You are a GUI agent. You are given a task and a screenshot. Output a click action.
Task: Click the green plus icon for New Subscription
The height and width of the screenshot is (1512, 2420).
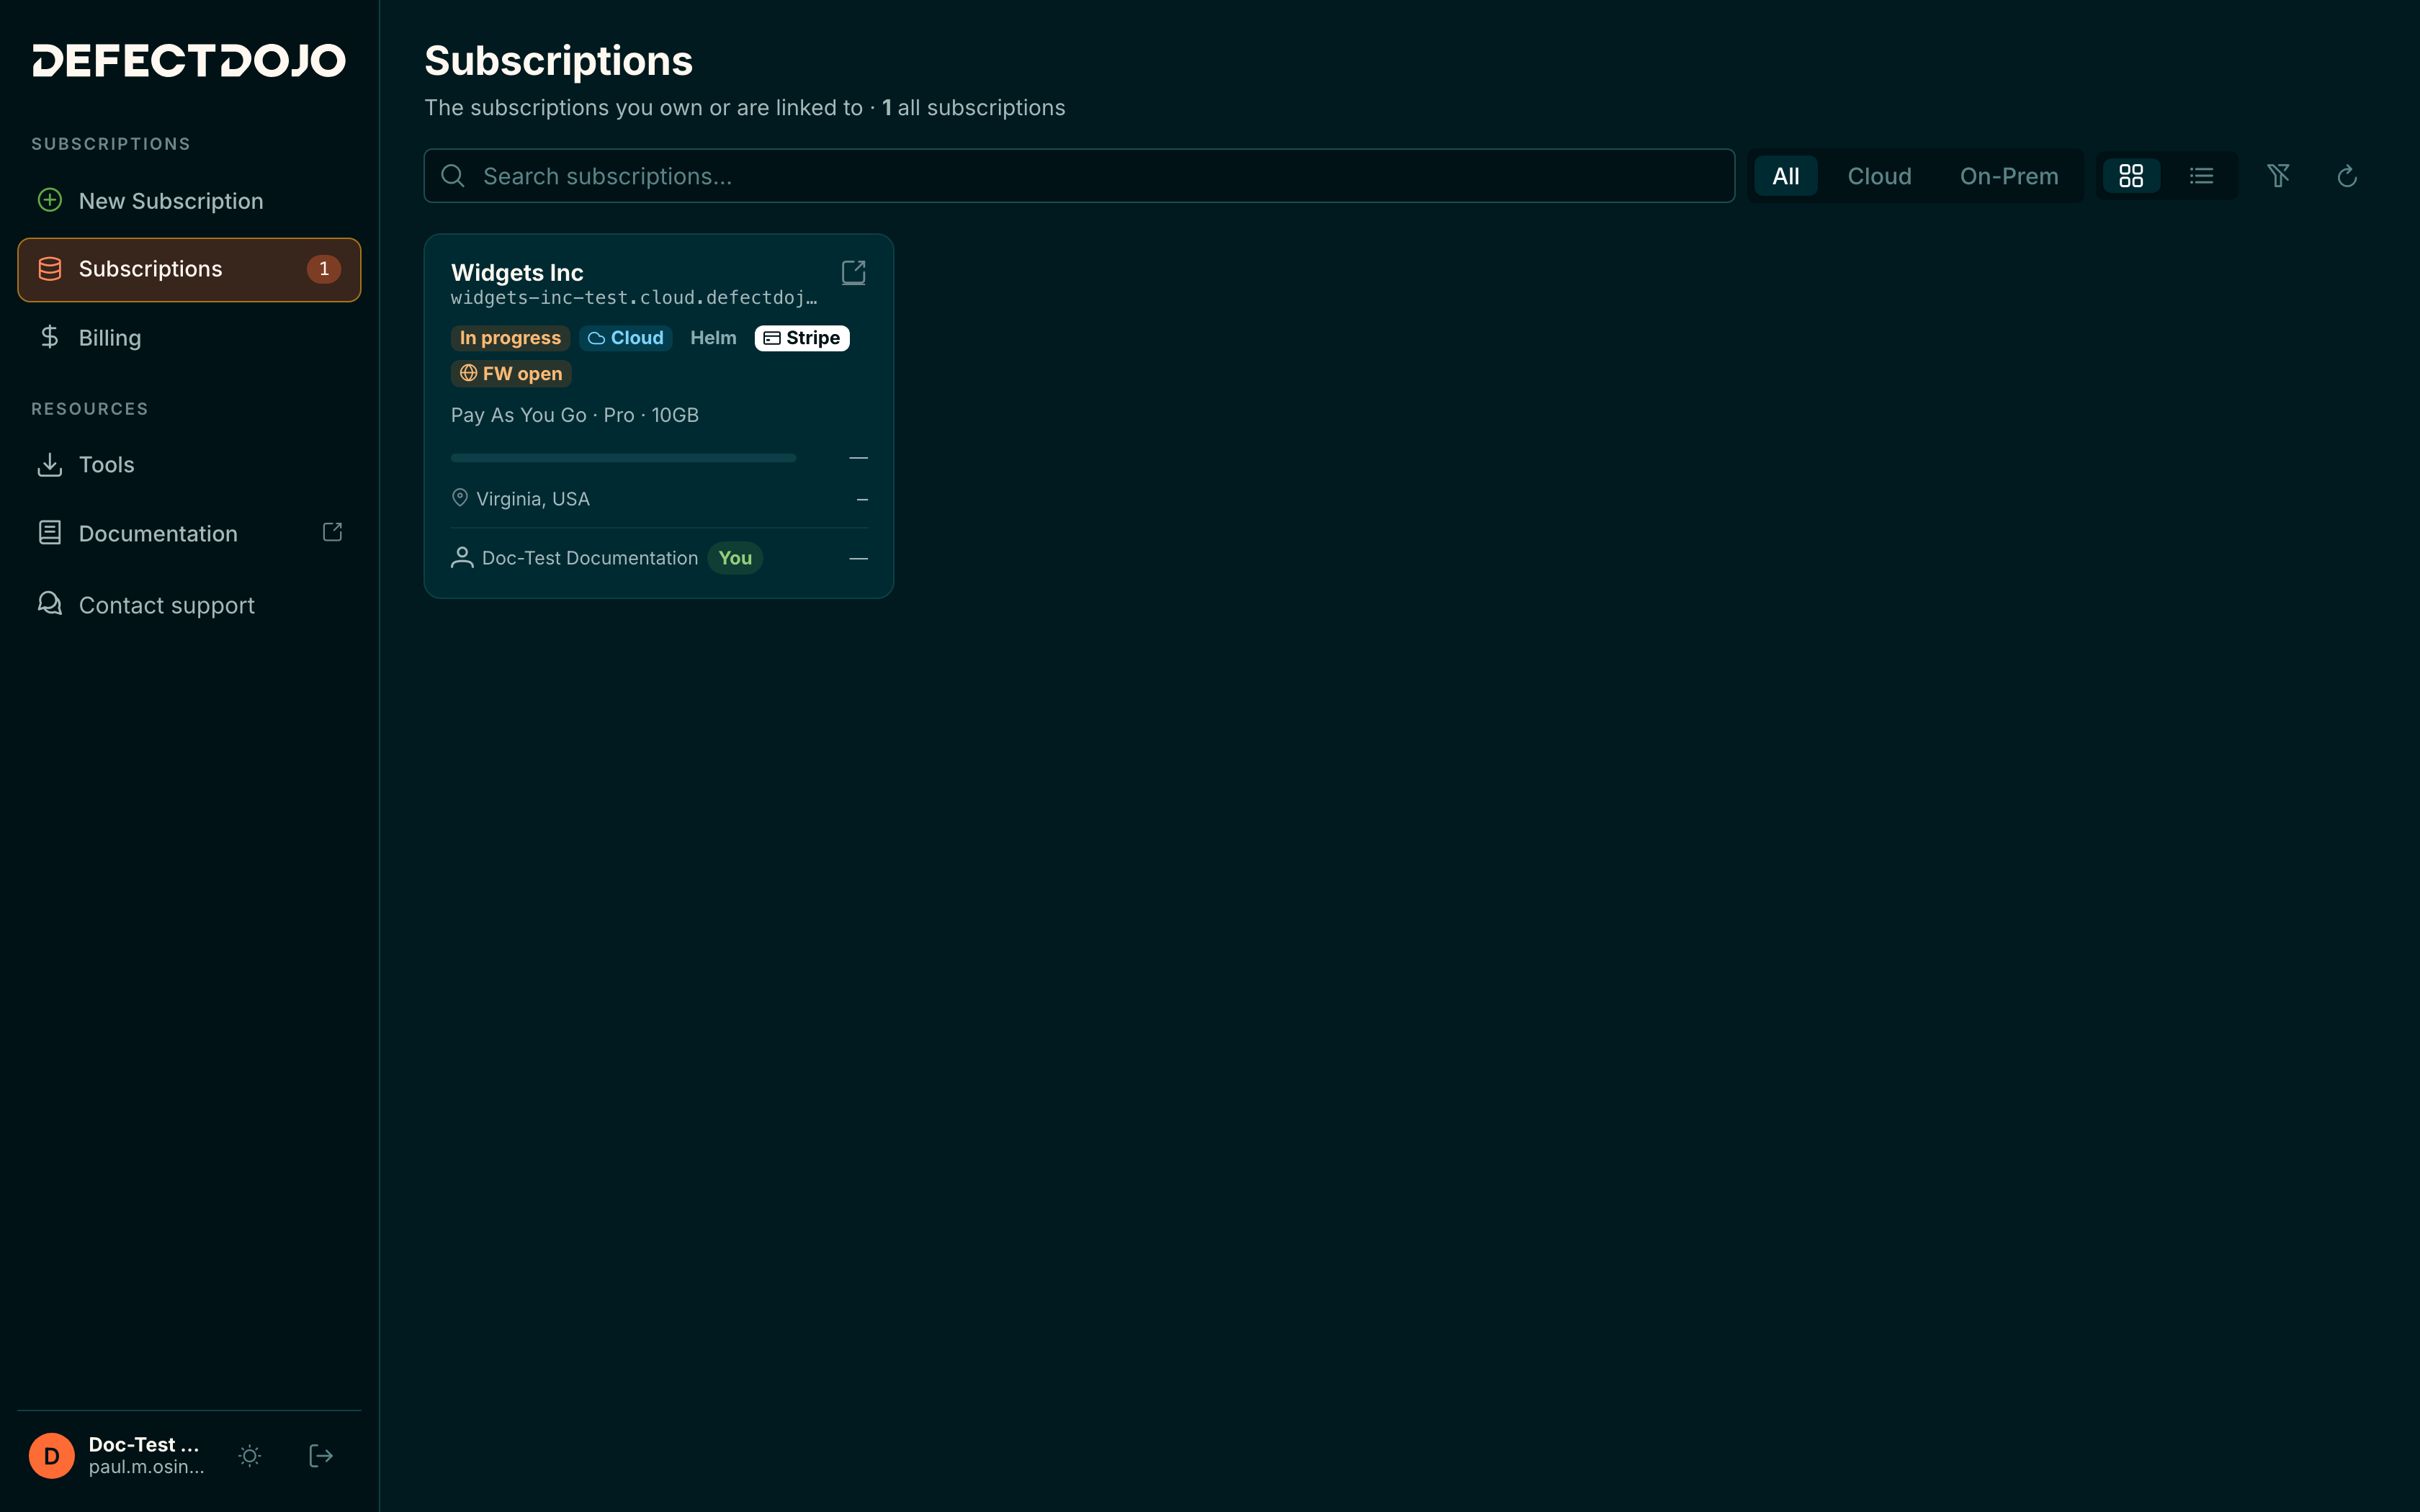pos(50,200)
